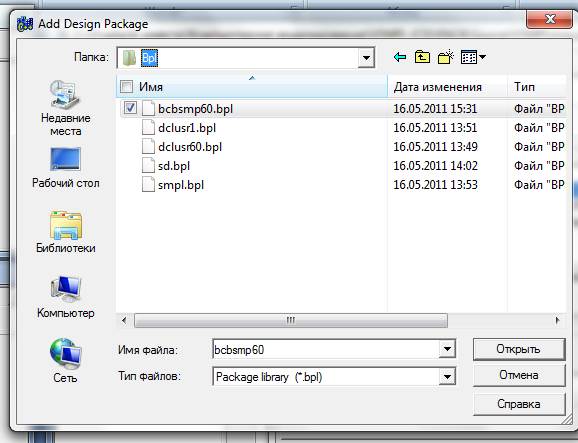Open Недавние места in the sidebar

[66, 108]
